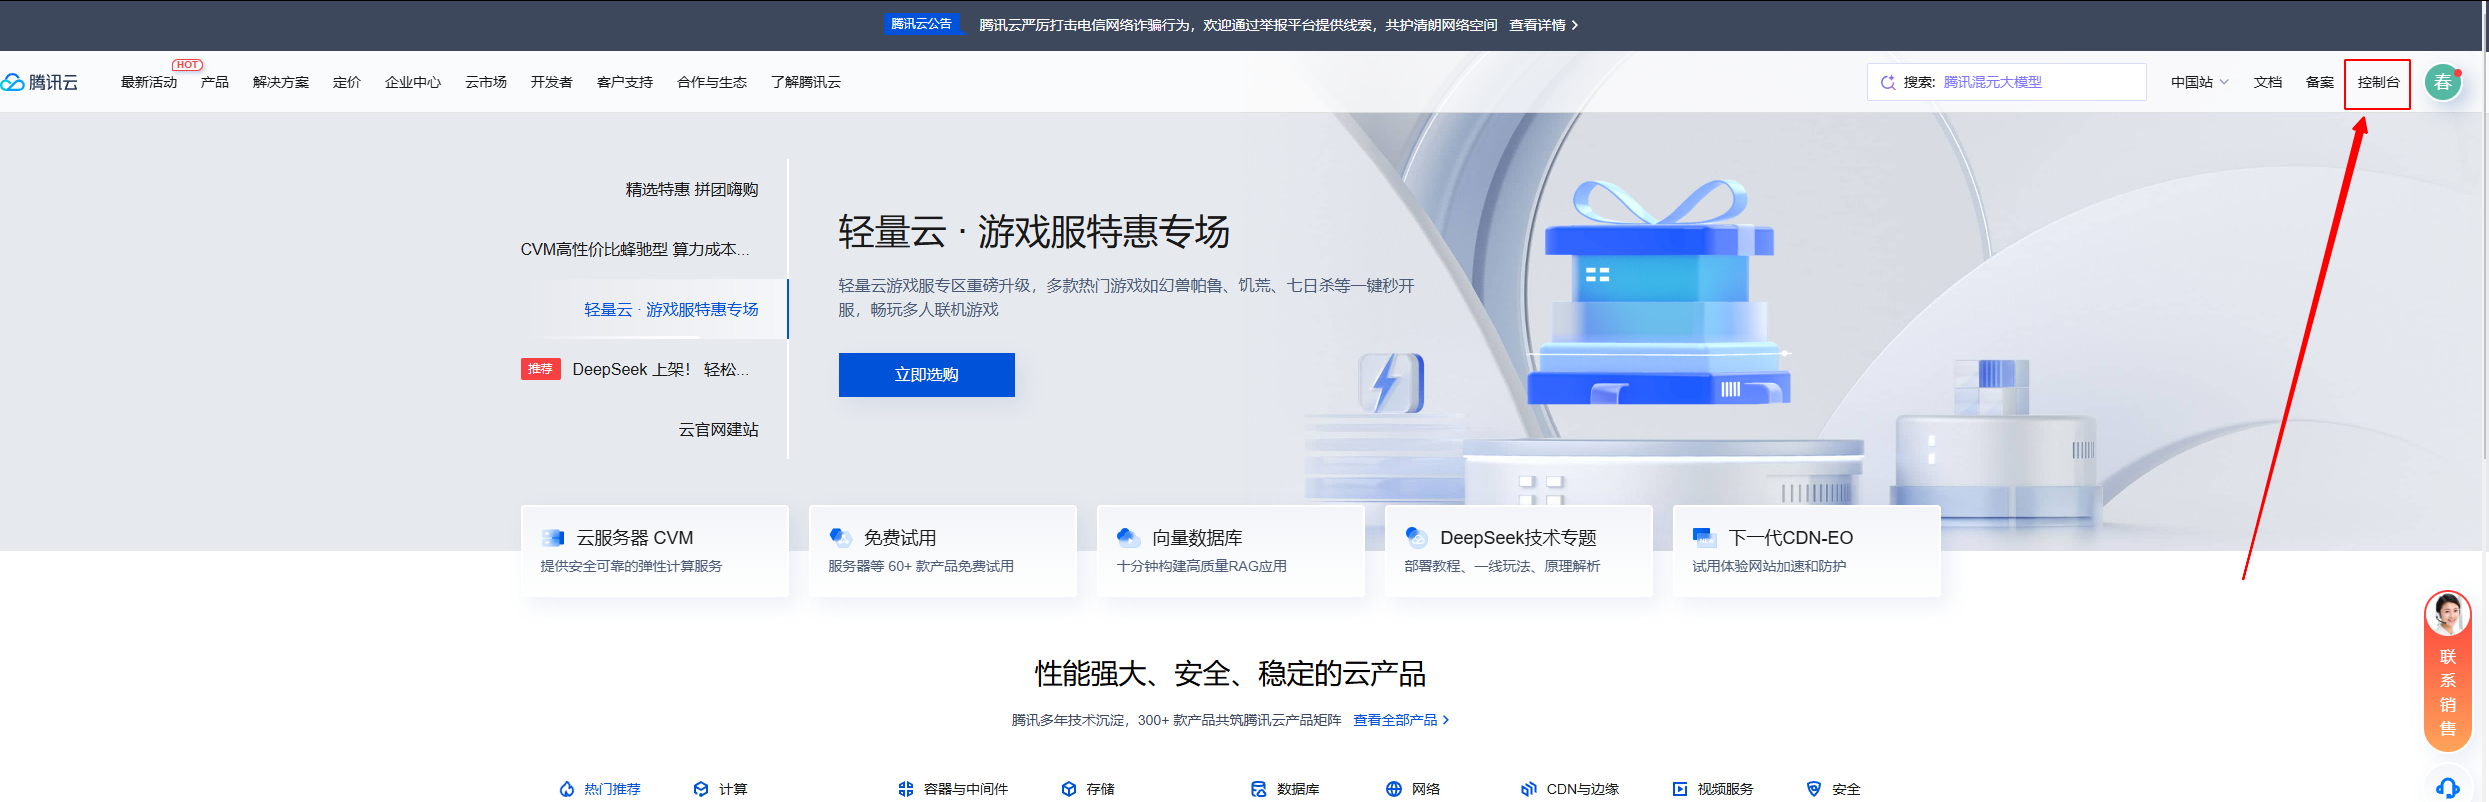2489x802 pixels.
Task: Click the 云服务器 CVM card icon
Action: pyautogui.click(x=553, y=538)
